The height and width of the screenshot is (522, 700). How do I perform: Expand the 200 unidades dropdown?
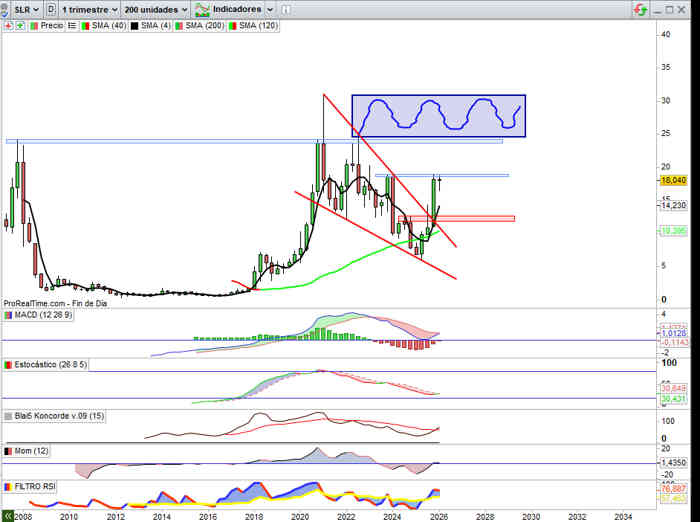coord(155,9)
